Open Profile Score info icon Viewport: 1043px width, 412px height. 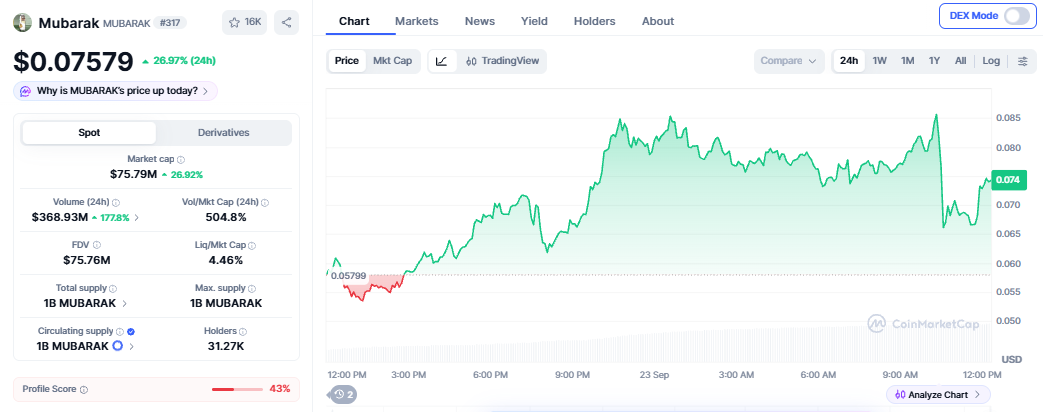[84, 389]
